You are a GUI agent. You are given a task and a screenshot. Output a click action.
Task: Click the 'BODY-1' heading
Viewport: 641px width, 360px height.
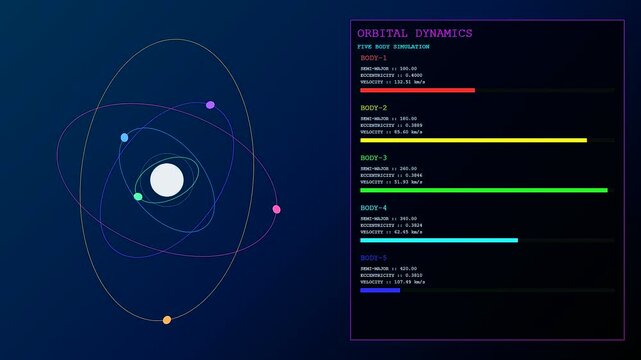pos(373,58)
